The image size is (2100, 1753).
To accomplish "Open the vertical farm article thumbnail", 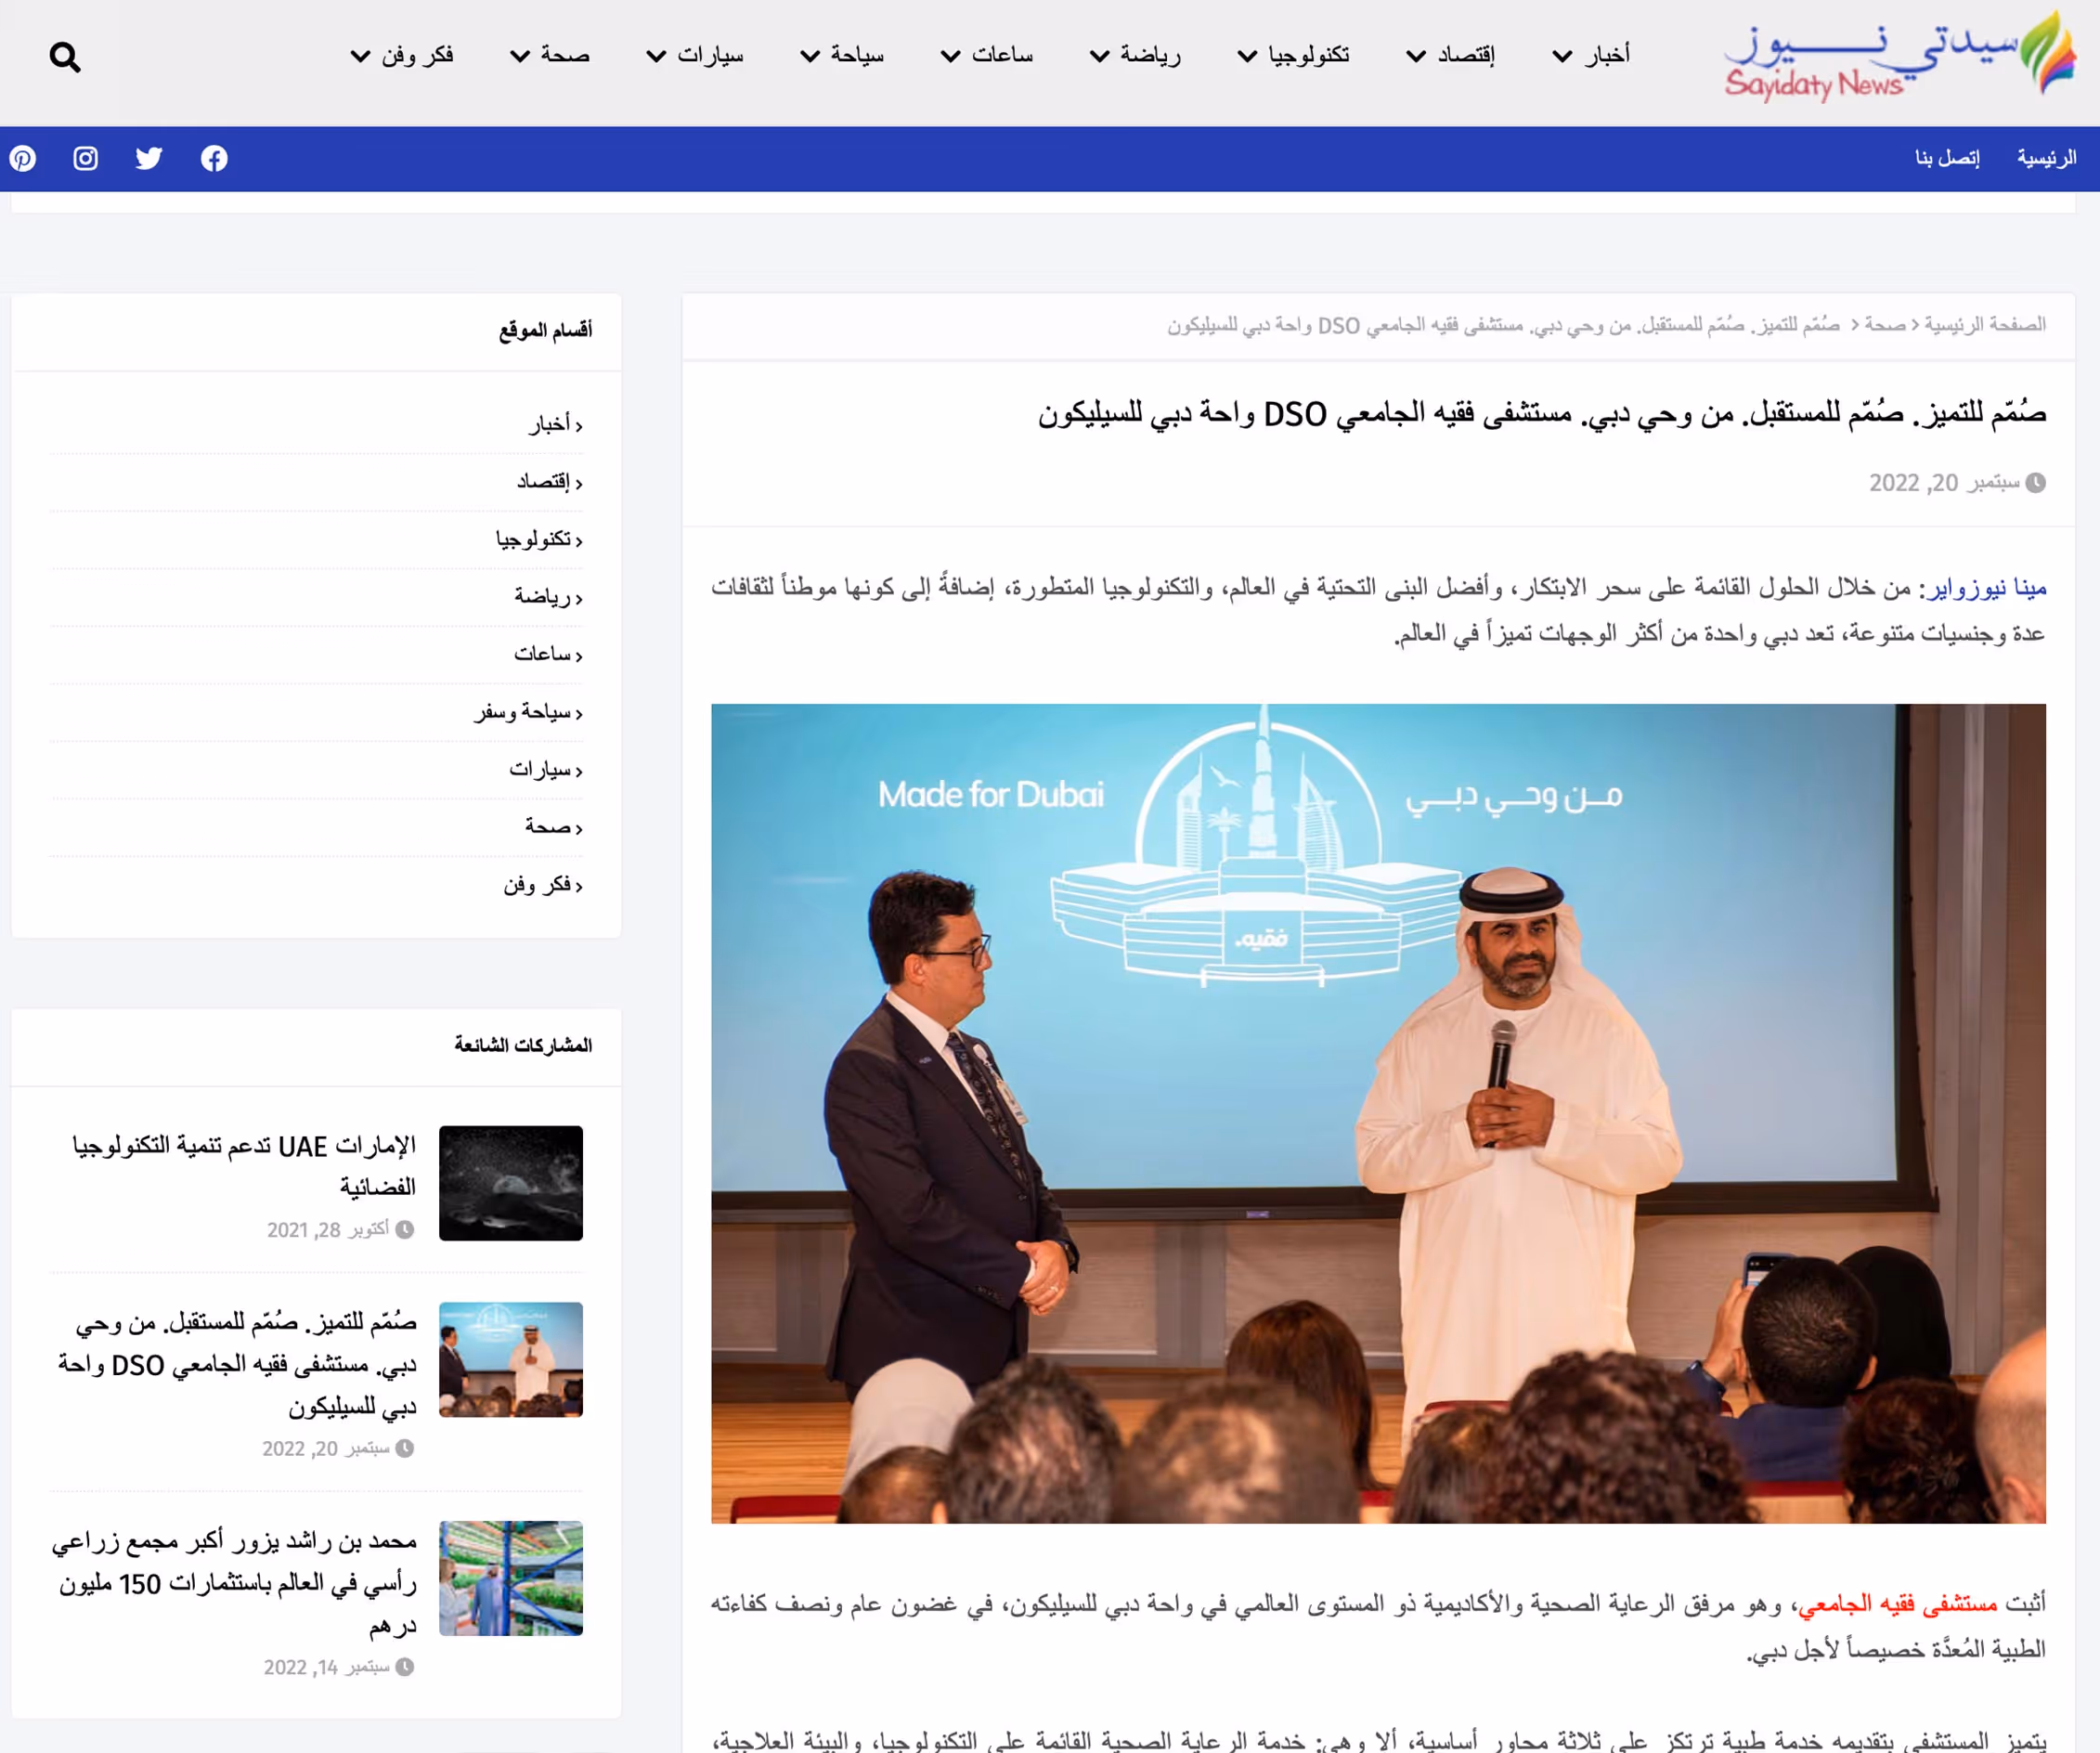I will click(x=510, y=1578).
